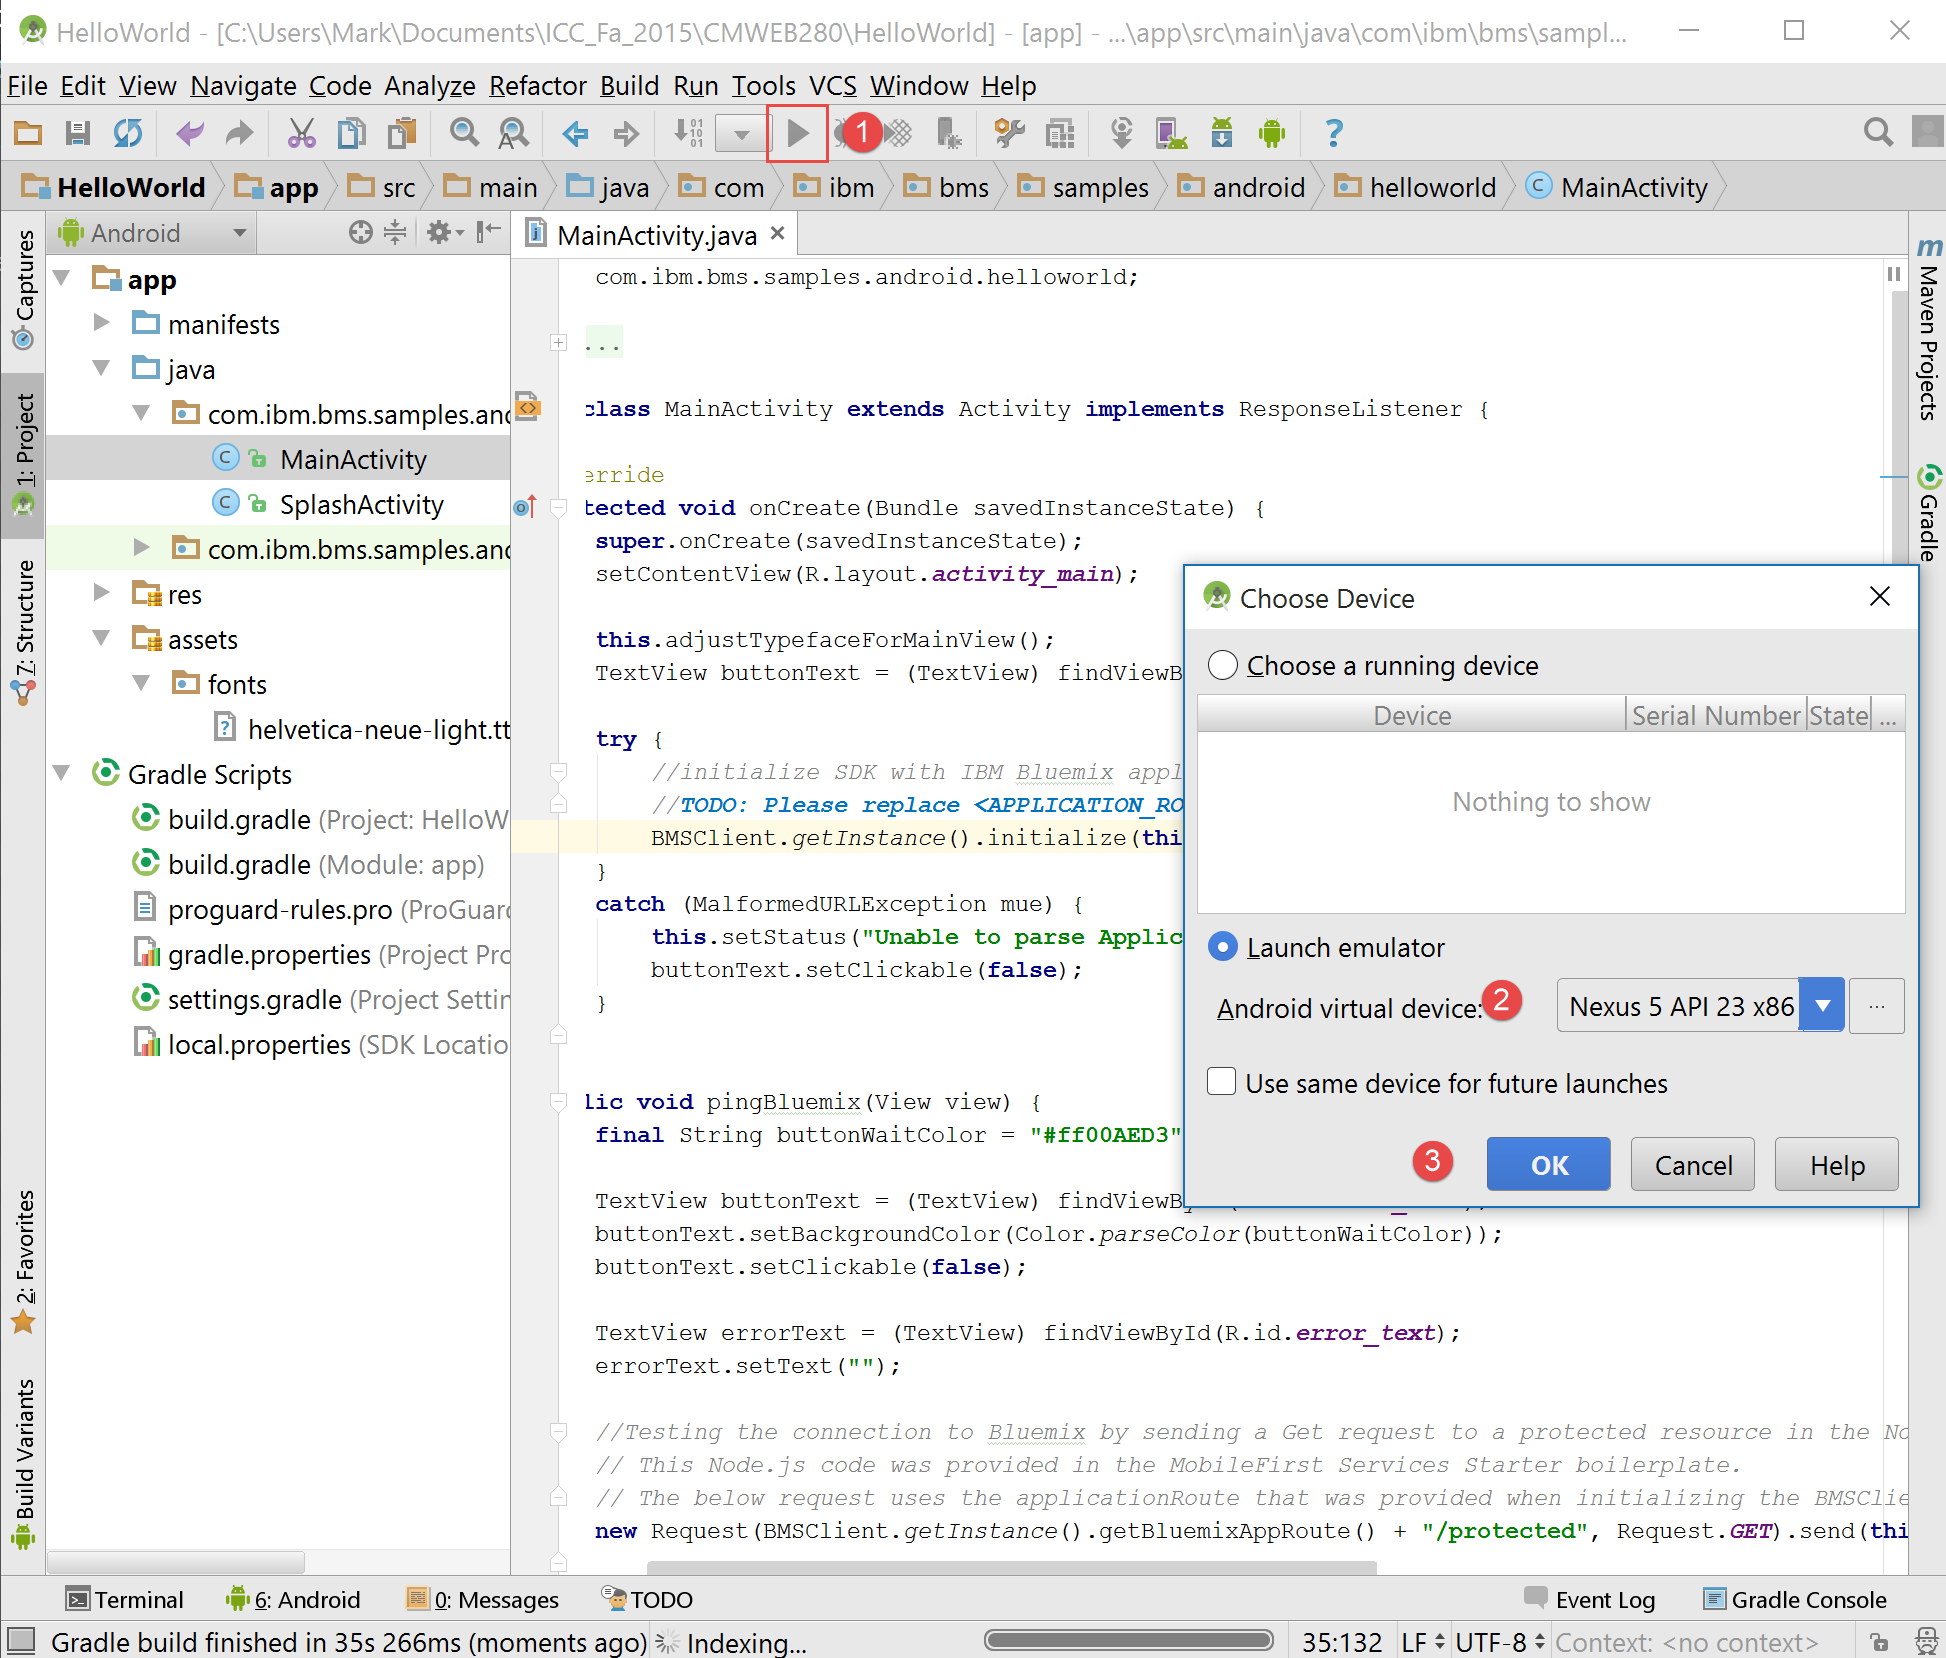The image size is (1946, 1658).
Task: Select the MainActivity.java editor tab
Action: tap(656, 235)
